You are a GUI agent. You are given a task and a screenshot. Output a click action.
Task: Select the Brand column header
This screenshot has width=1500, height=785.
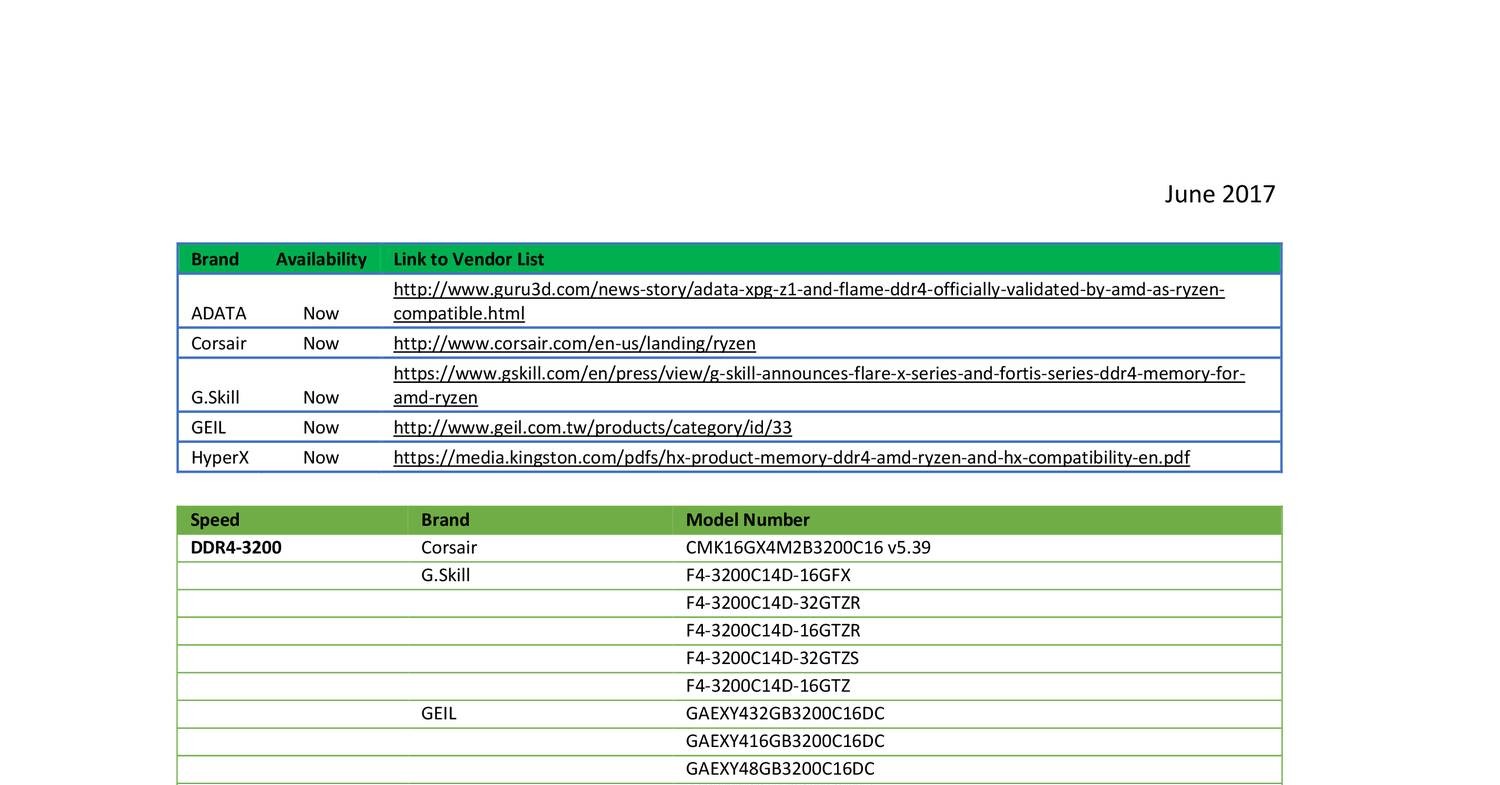click(215, 258)
